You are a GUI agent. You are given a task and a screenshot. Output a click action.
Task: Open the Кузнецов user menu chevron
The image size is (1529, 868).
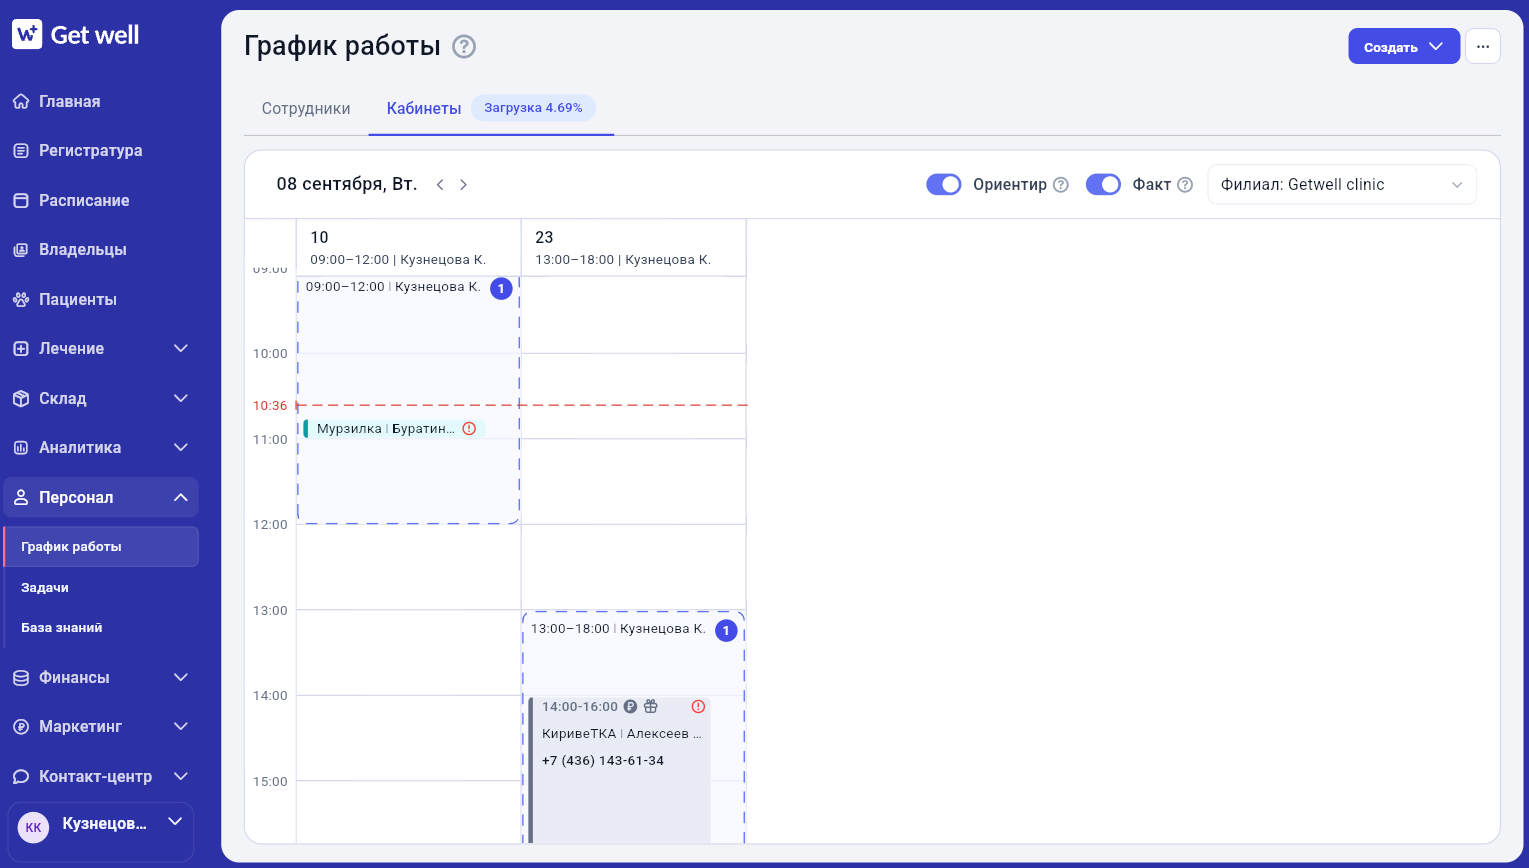coord(175,822)
